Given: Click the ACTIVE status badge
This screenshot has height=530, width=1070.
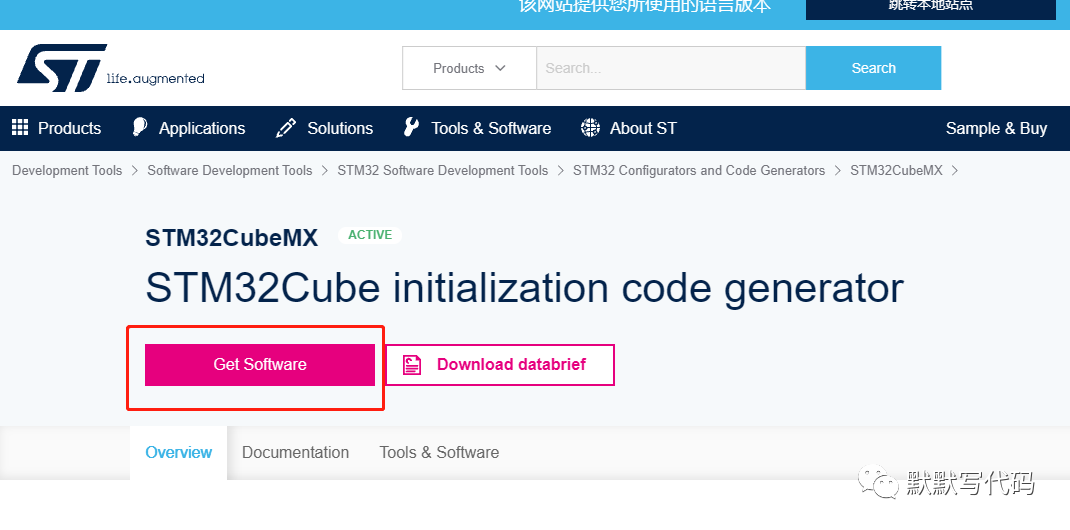Looking at the screenshot, I should 370,235.
